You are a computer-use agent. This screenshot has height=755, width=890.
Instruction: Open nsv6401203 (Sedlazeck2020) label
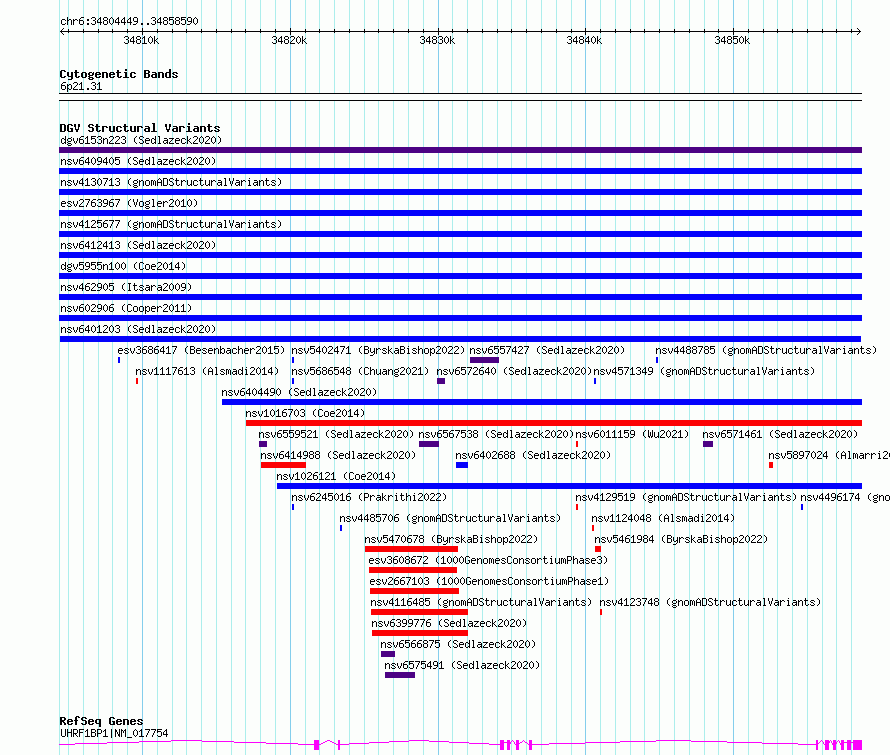(x=138, y=329)
